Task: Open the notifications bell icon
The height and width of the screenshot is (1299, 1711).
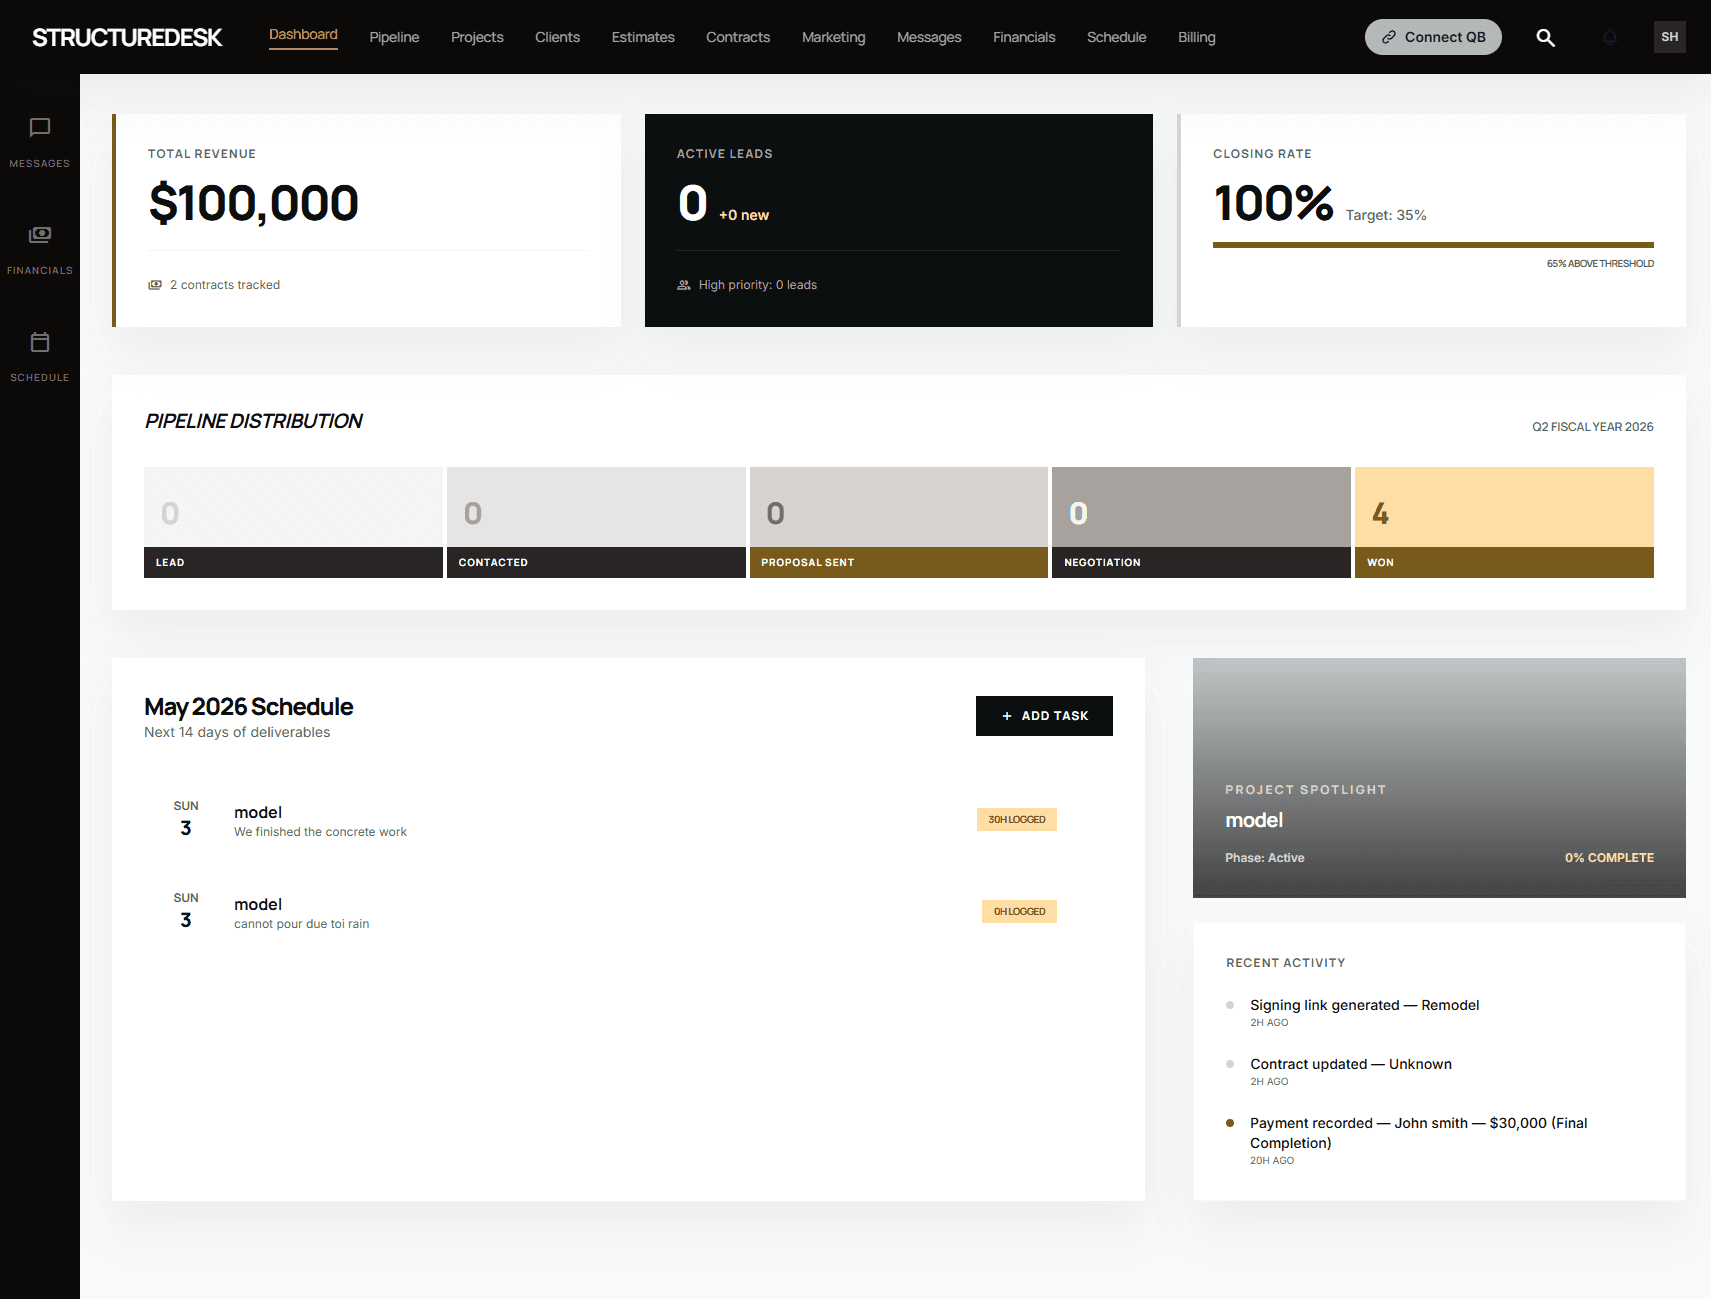Action: pos(1610,37)
